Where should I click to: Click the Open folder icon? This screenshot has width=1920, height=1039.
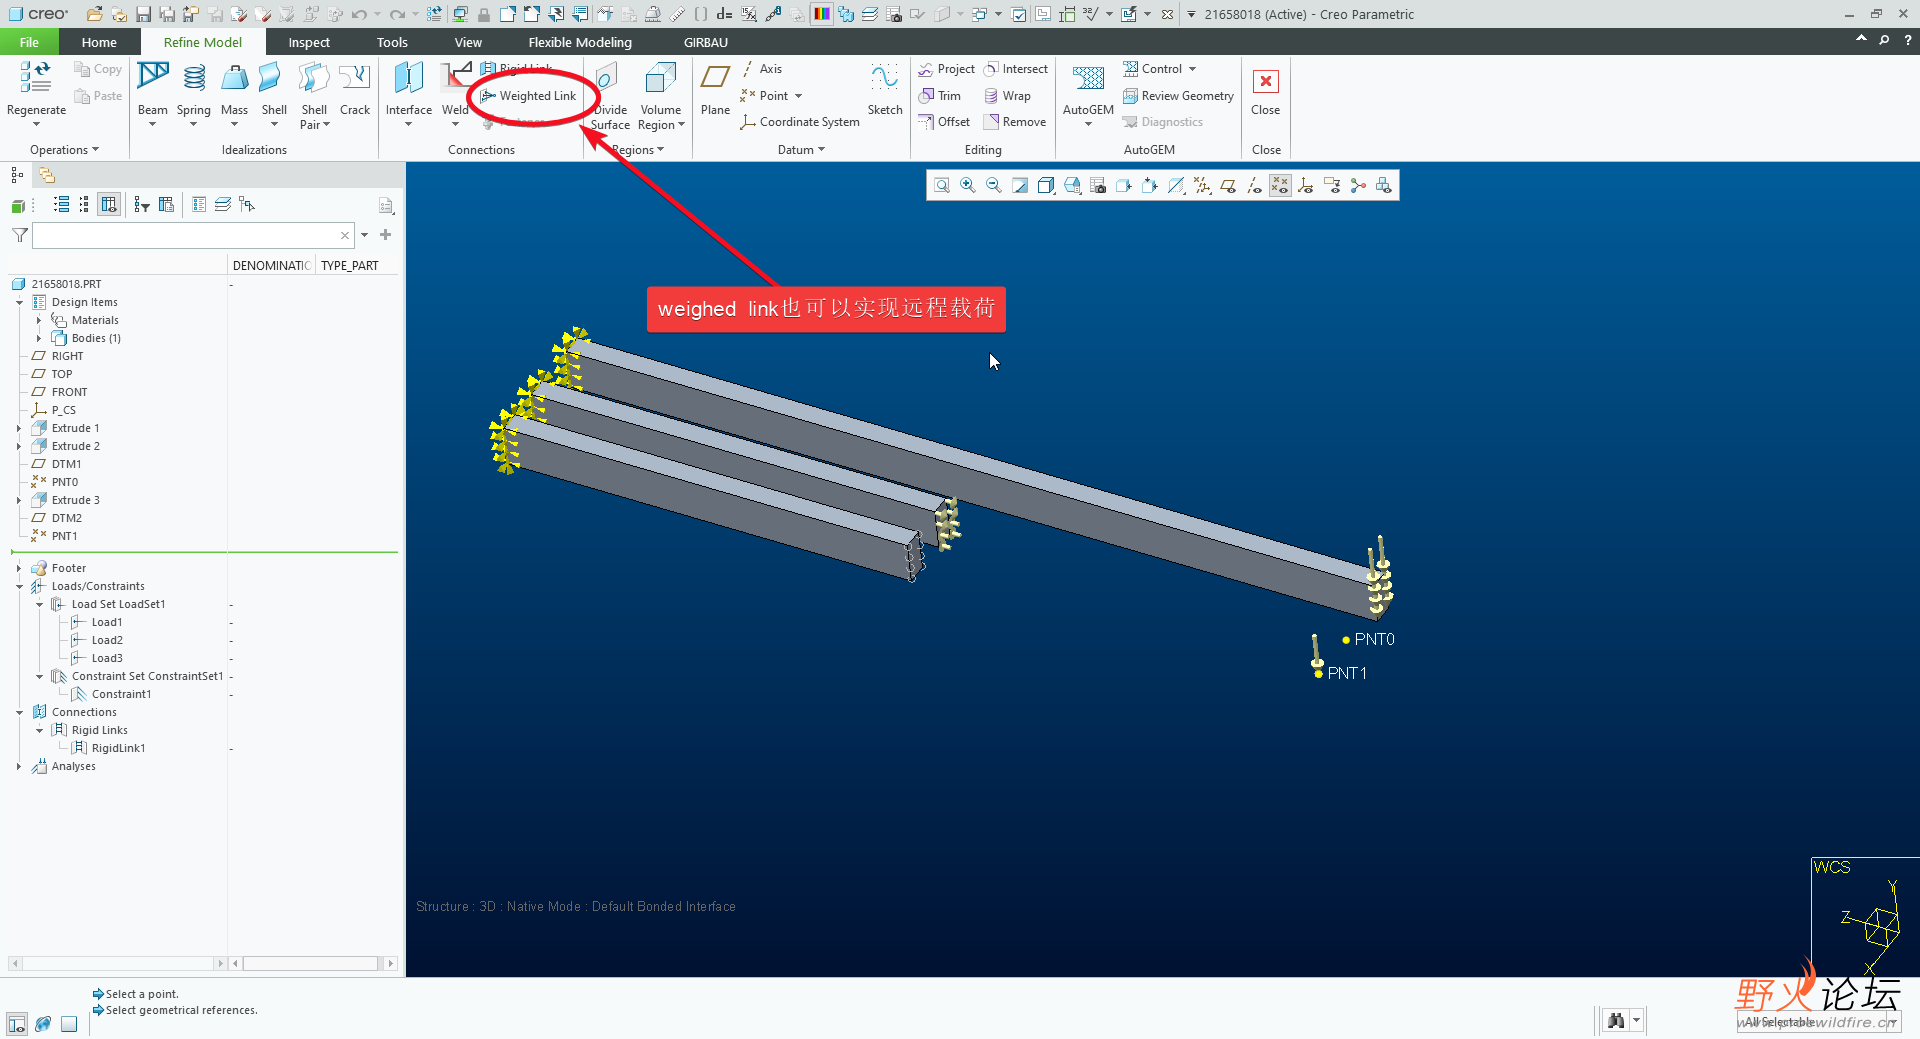[x=95, y=14]
